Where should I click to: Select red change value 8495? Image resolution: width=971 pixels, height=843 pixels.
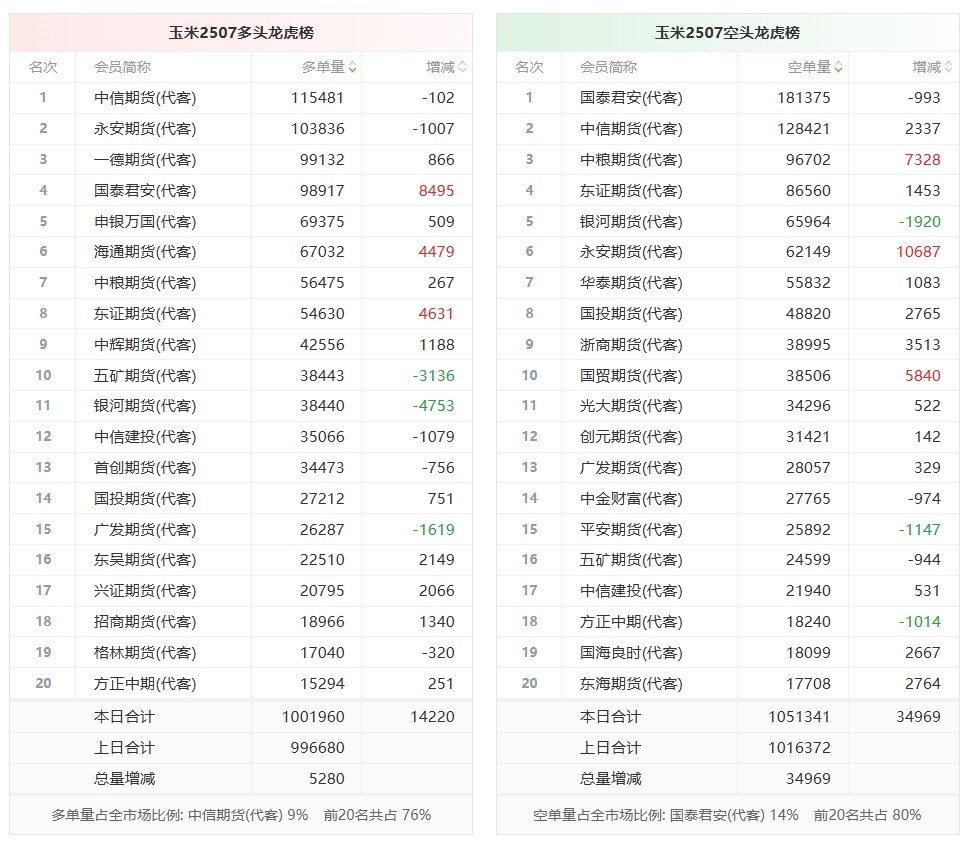point(437,191)
